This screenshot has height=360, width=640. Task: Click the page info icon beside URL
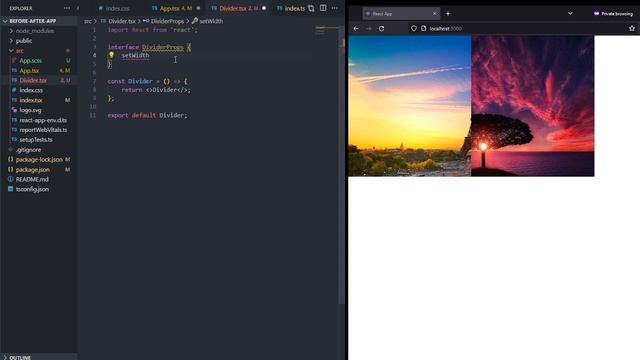pos(424,29)
